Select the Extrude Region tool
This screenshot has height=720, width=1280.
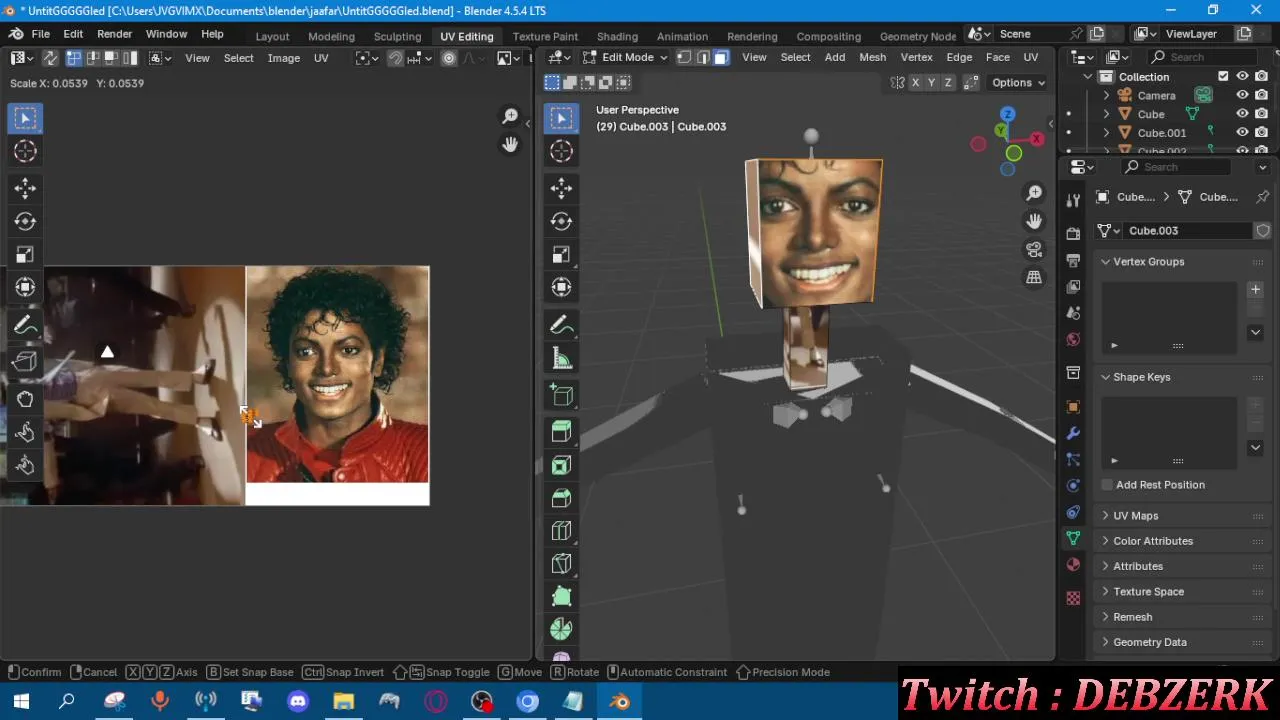pos(561,432)
